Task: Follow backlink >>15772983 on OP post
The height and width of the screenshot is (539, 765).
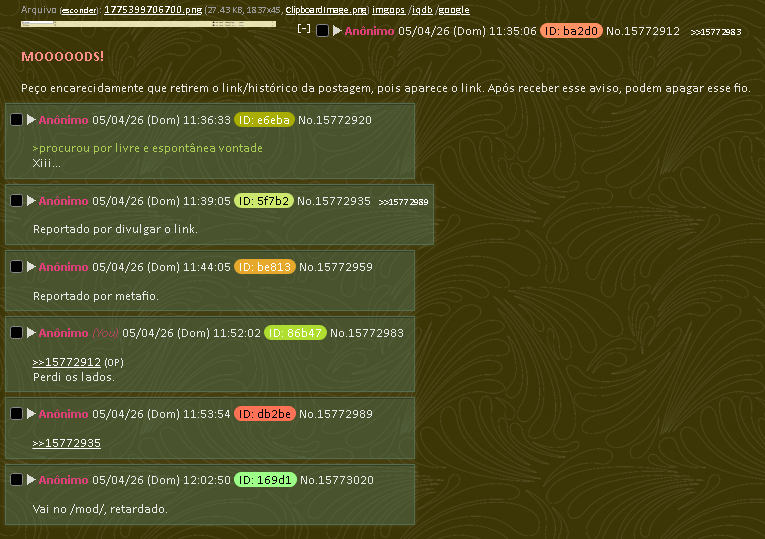Action: coord(716,32)
